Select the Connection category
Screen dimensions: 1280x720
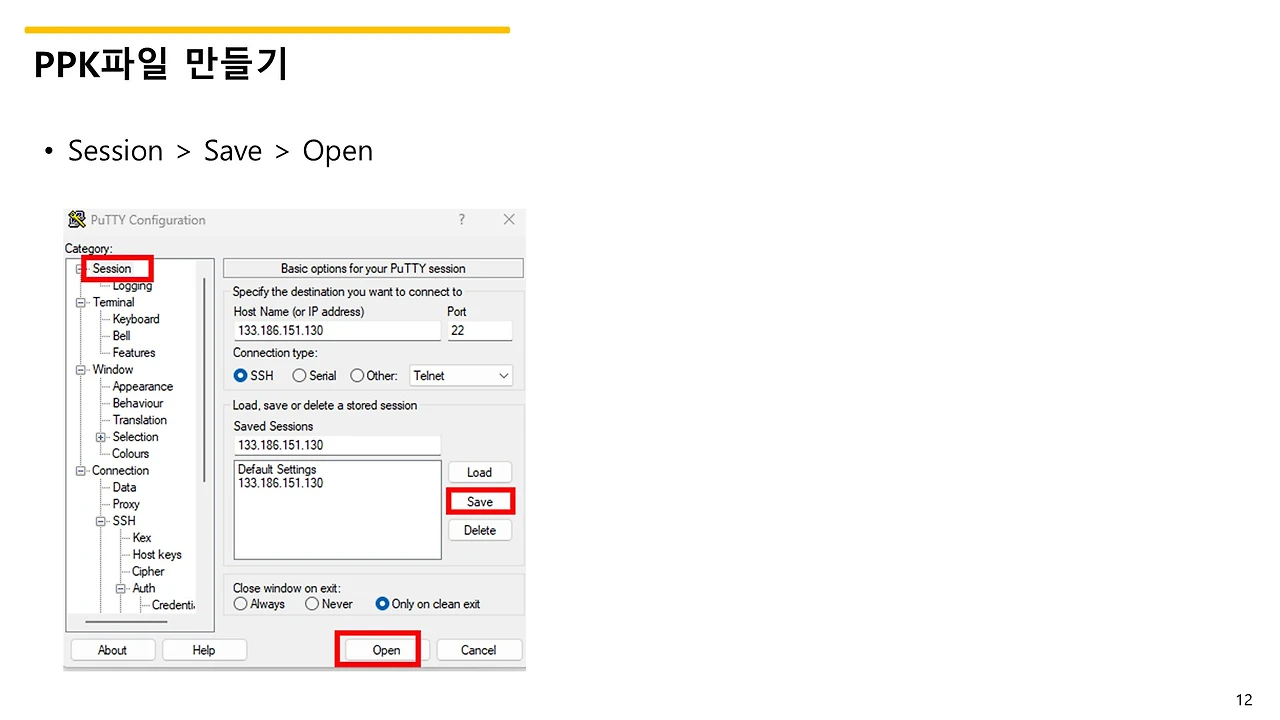[x=120, y=471]
